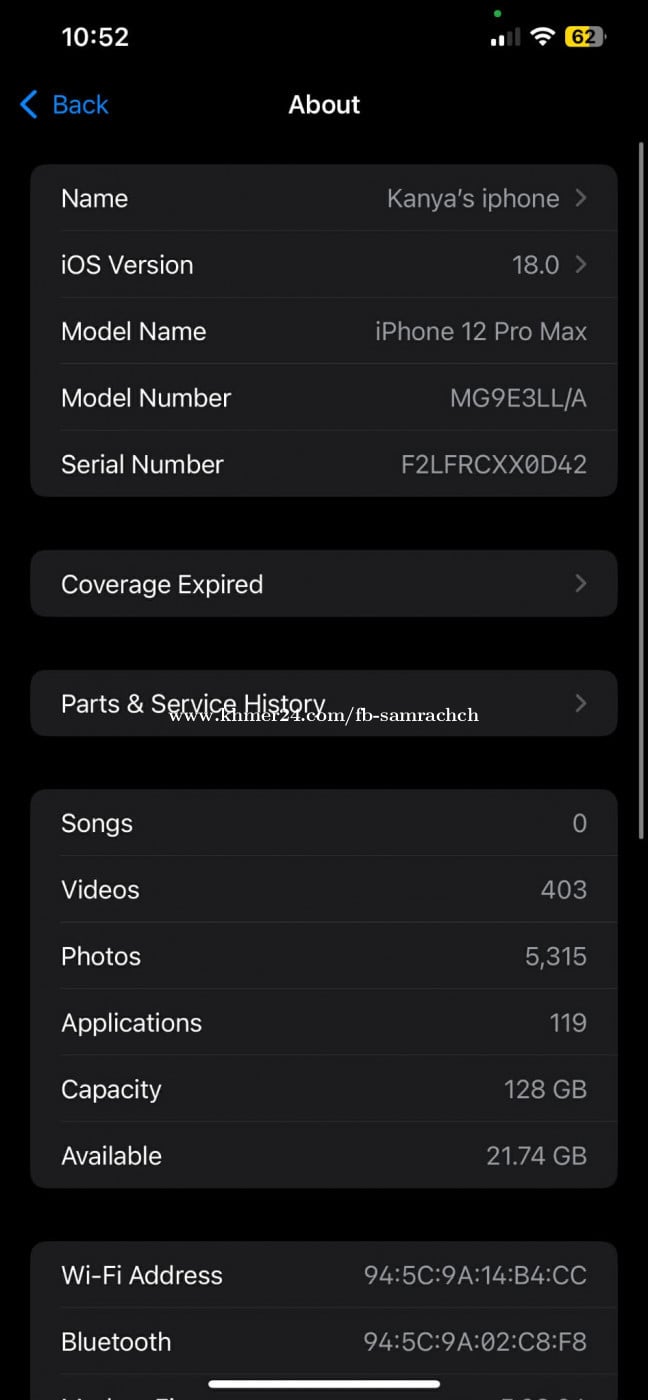Tap the Wi-Fi Address row
The width and height of the screenshot is (648, 1400).
click(324, 1275)
